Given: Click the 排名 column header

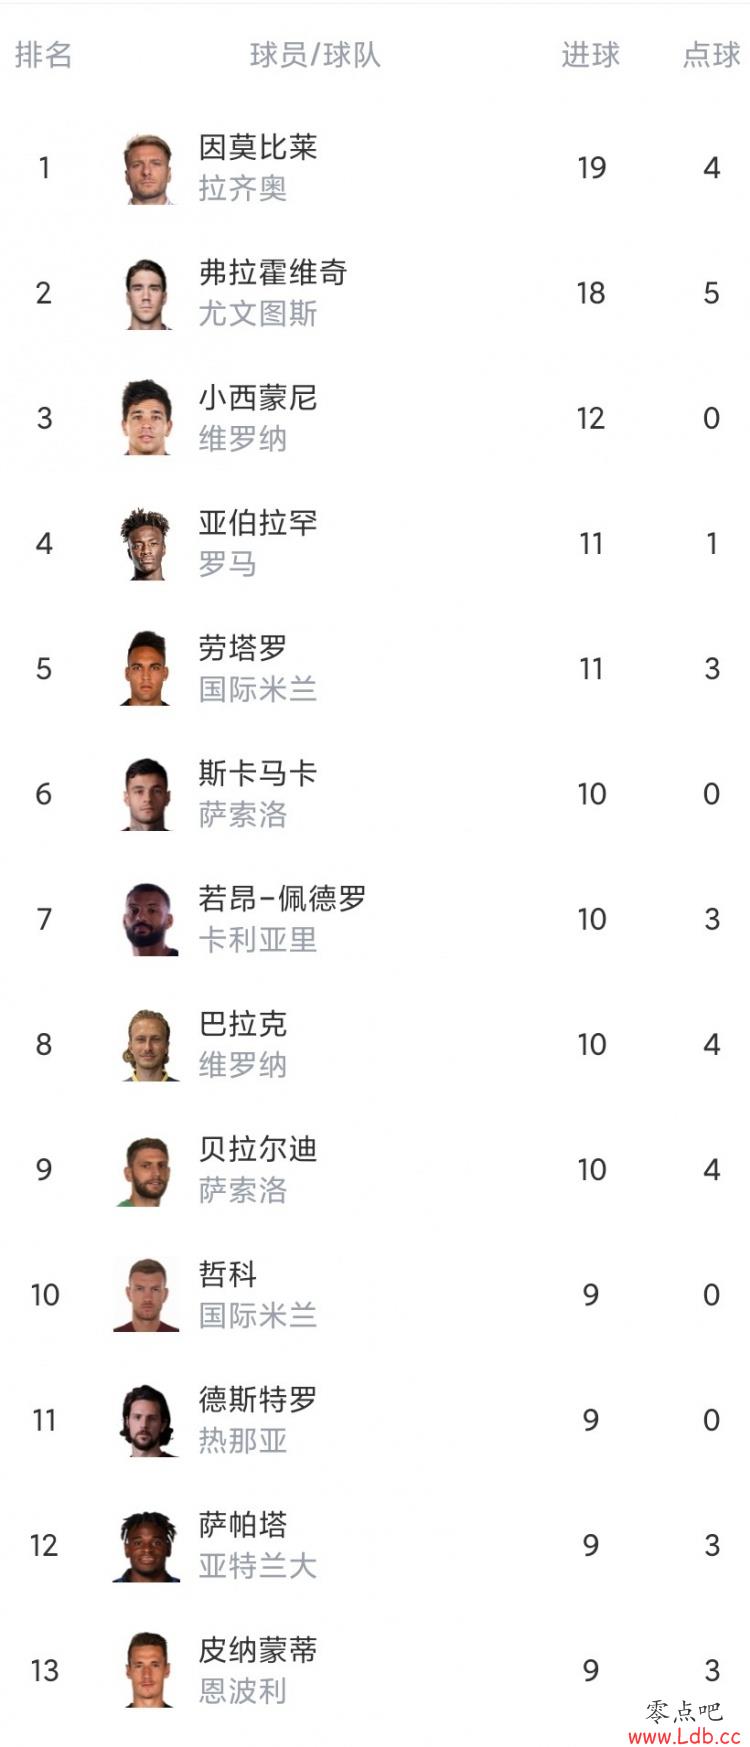Looking at the screenshot, I should coord(44,54).
